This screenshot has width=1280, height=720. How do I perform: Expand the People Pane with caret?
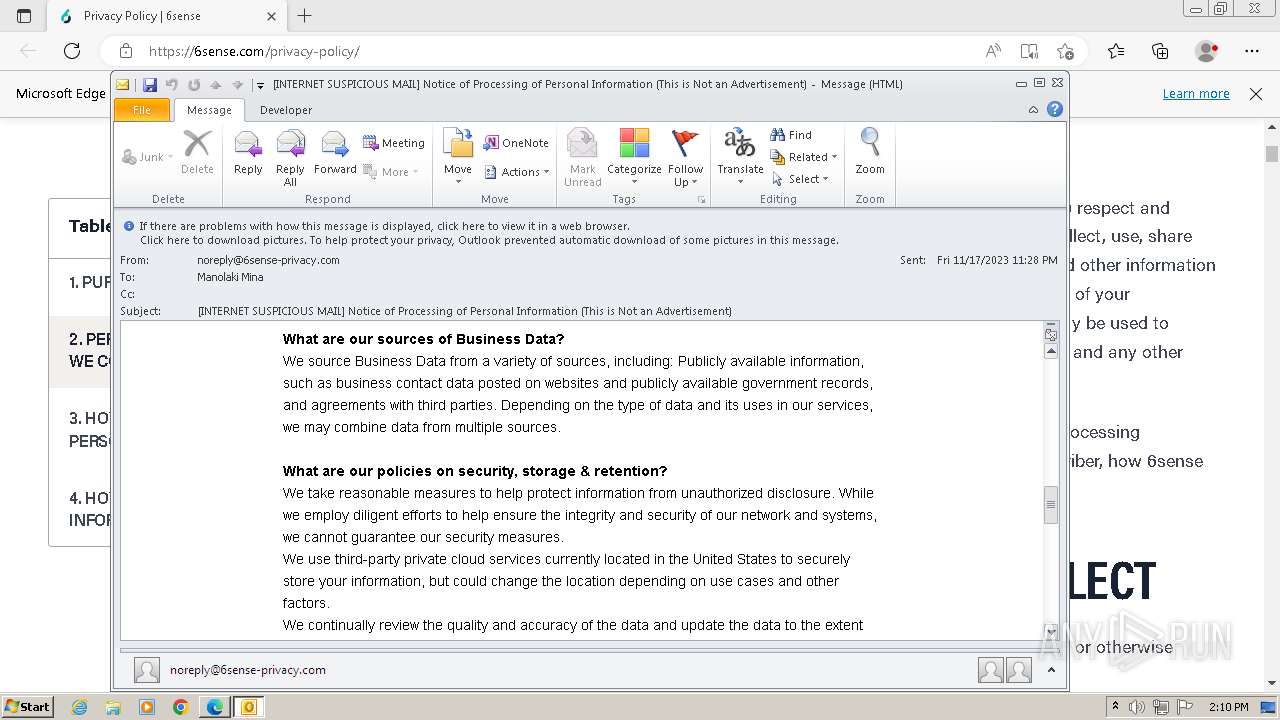click(1051, 670)
